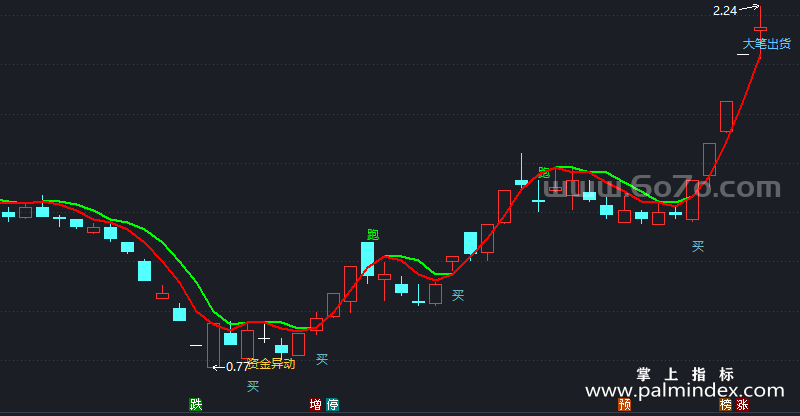
Task: Click the 榜 marker icon
Action: click(x=726, y=404)
